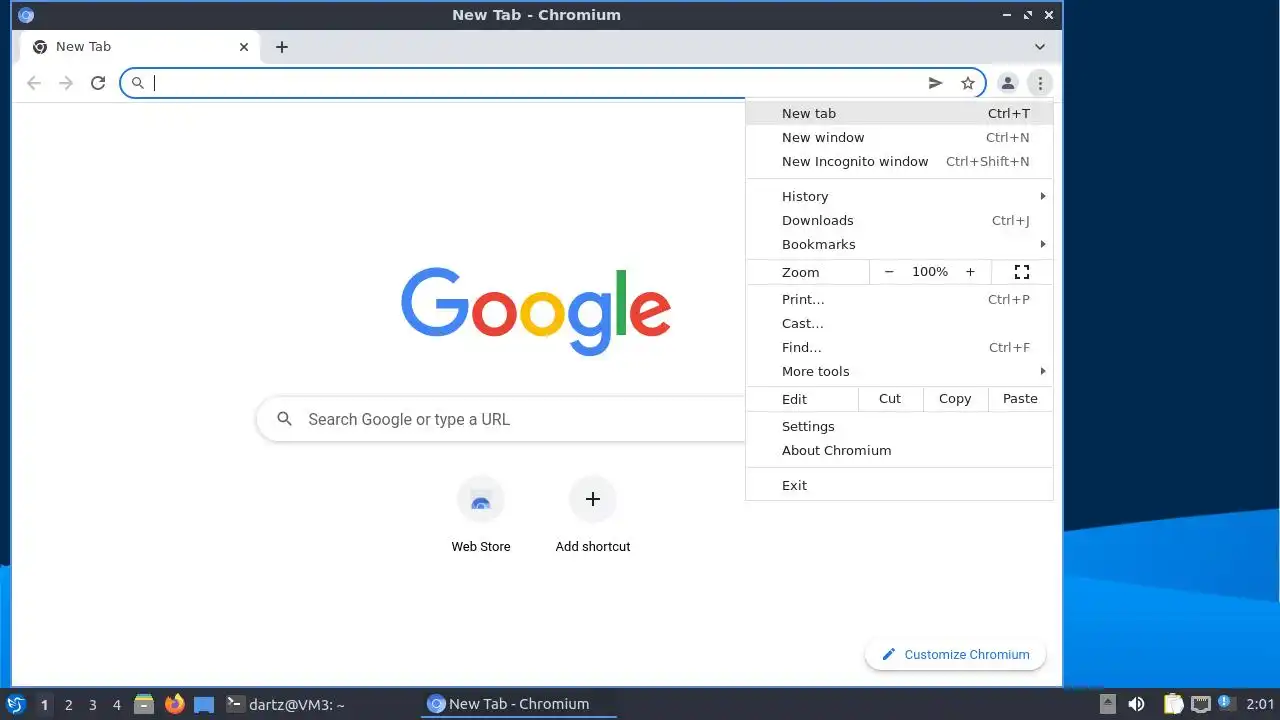Image resolution: width=1280 pixels, height=720 pixels.
Task: Select New window menu entry
Action: (899, 137)
